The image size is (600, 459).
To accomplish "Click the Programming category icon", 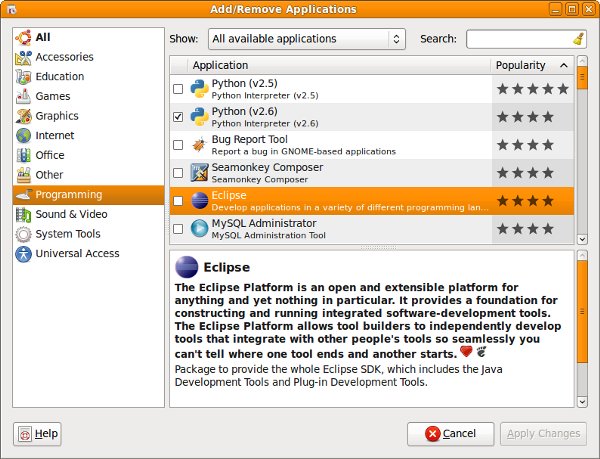I will pos(23,195).
